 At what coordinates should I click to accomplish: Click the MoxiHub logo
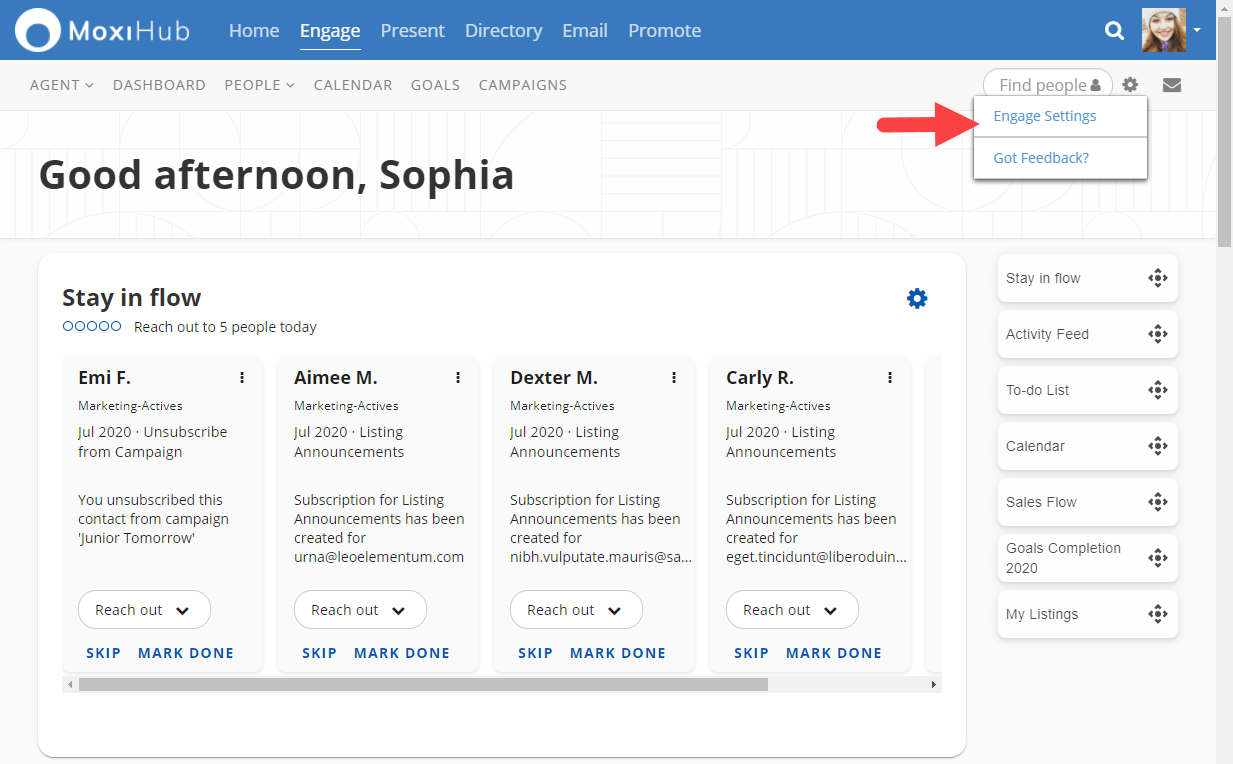point(103,31)
